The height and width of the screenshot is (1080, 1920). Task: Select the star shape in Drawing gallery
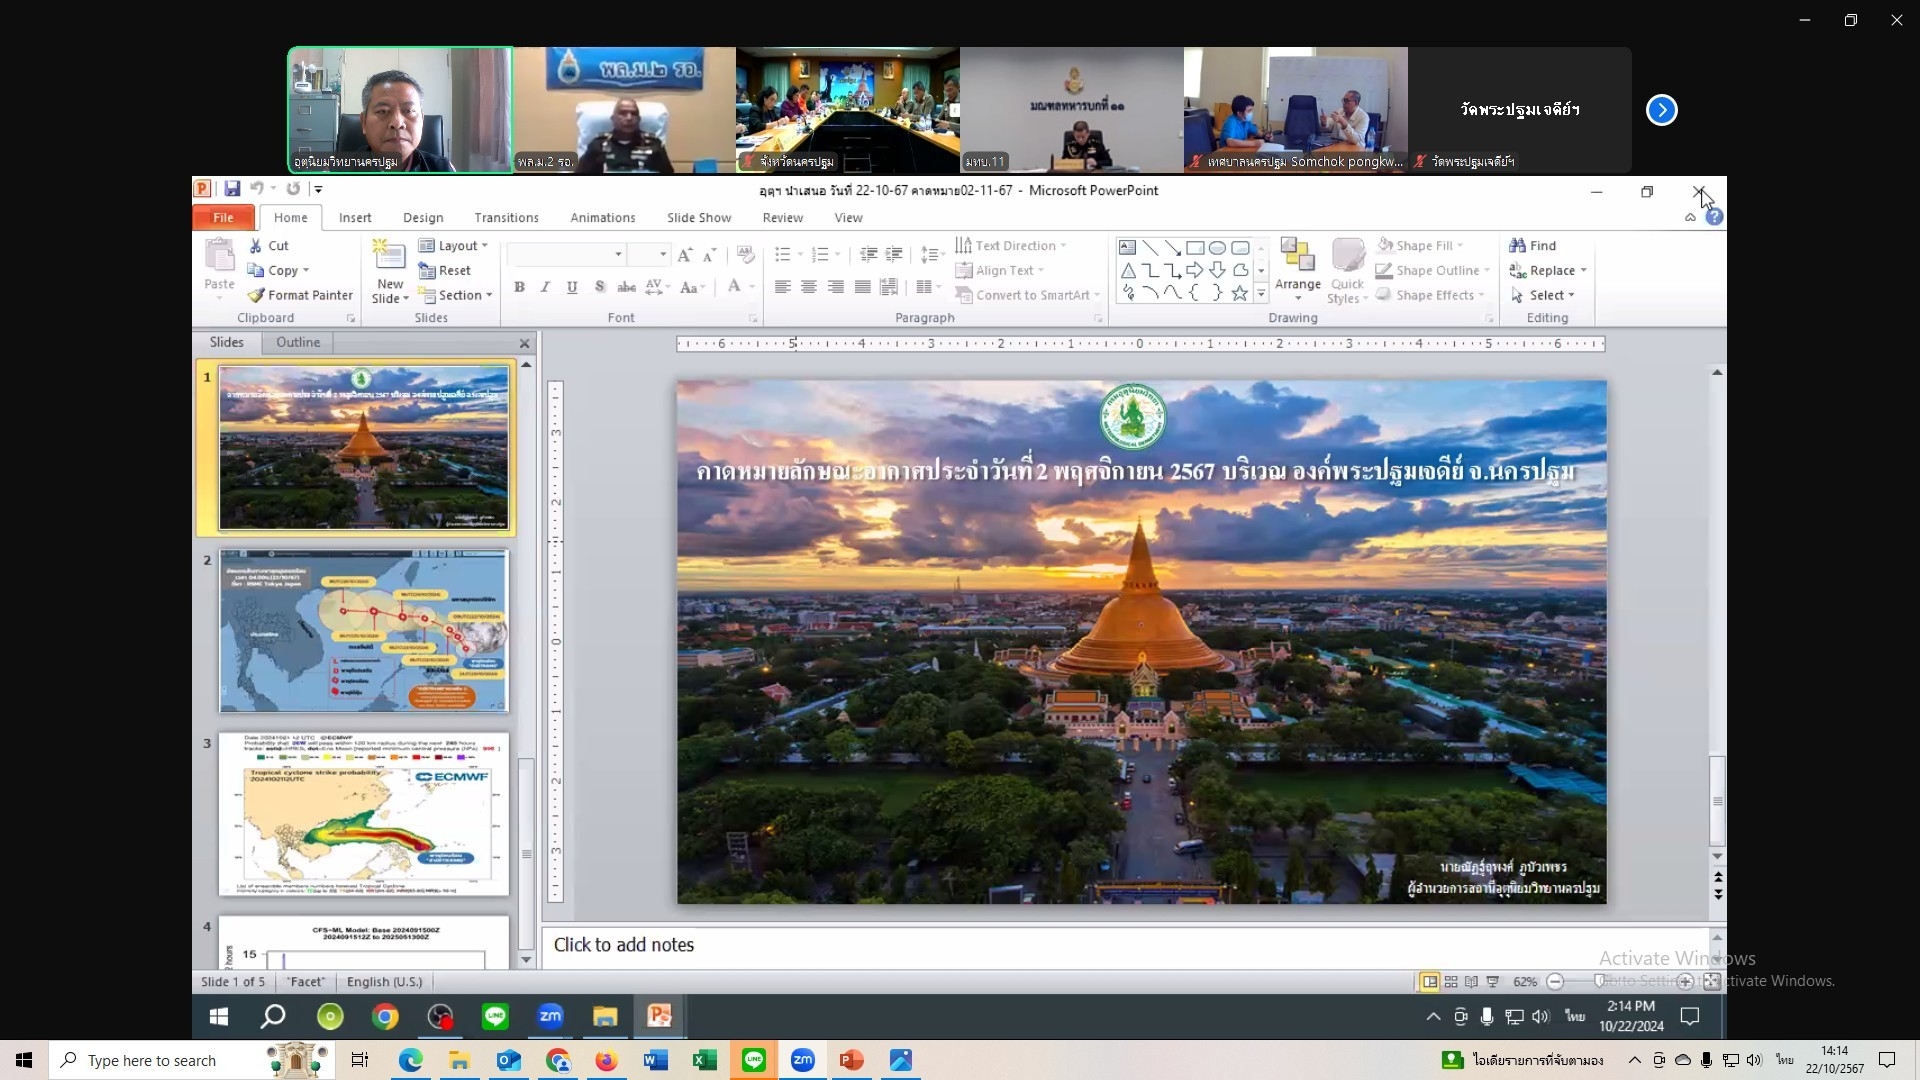click(x=1239, y=293)
